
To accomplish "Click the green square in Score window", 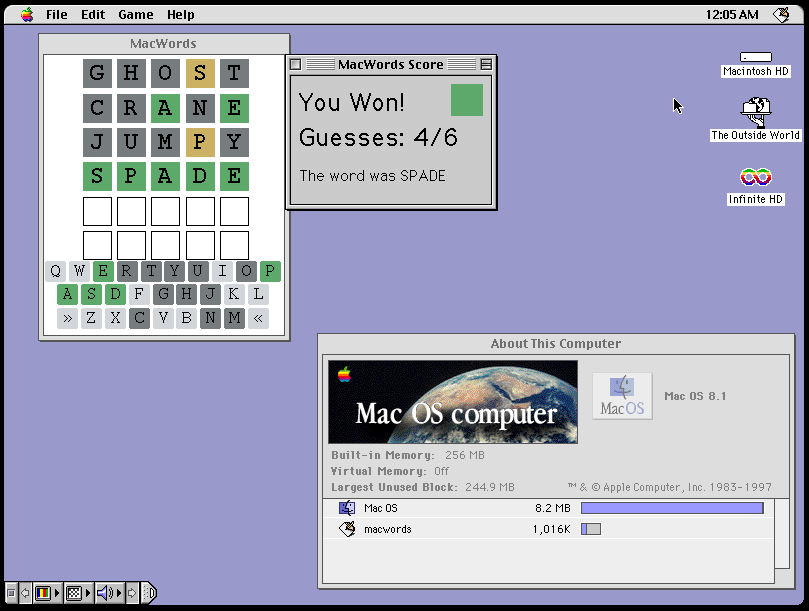I will click(x=467, y=100).
